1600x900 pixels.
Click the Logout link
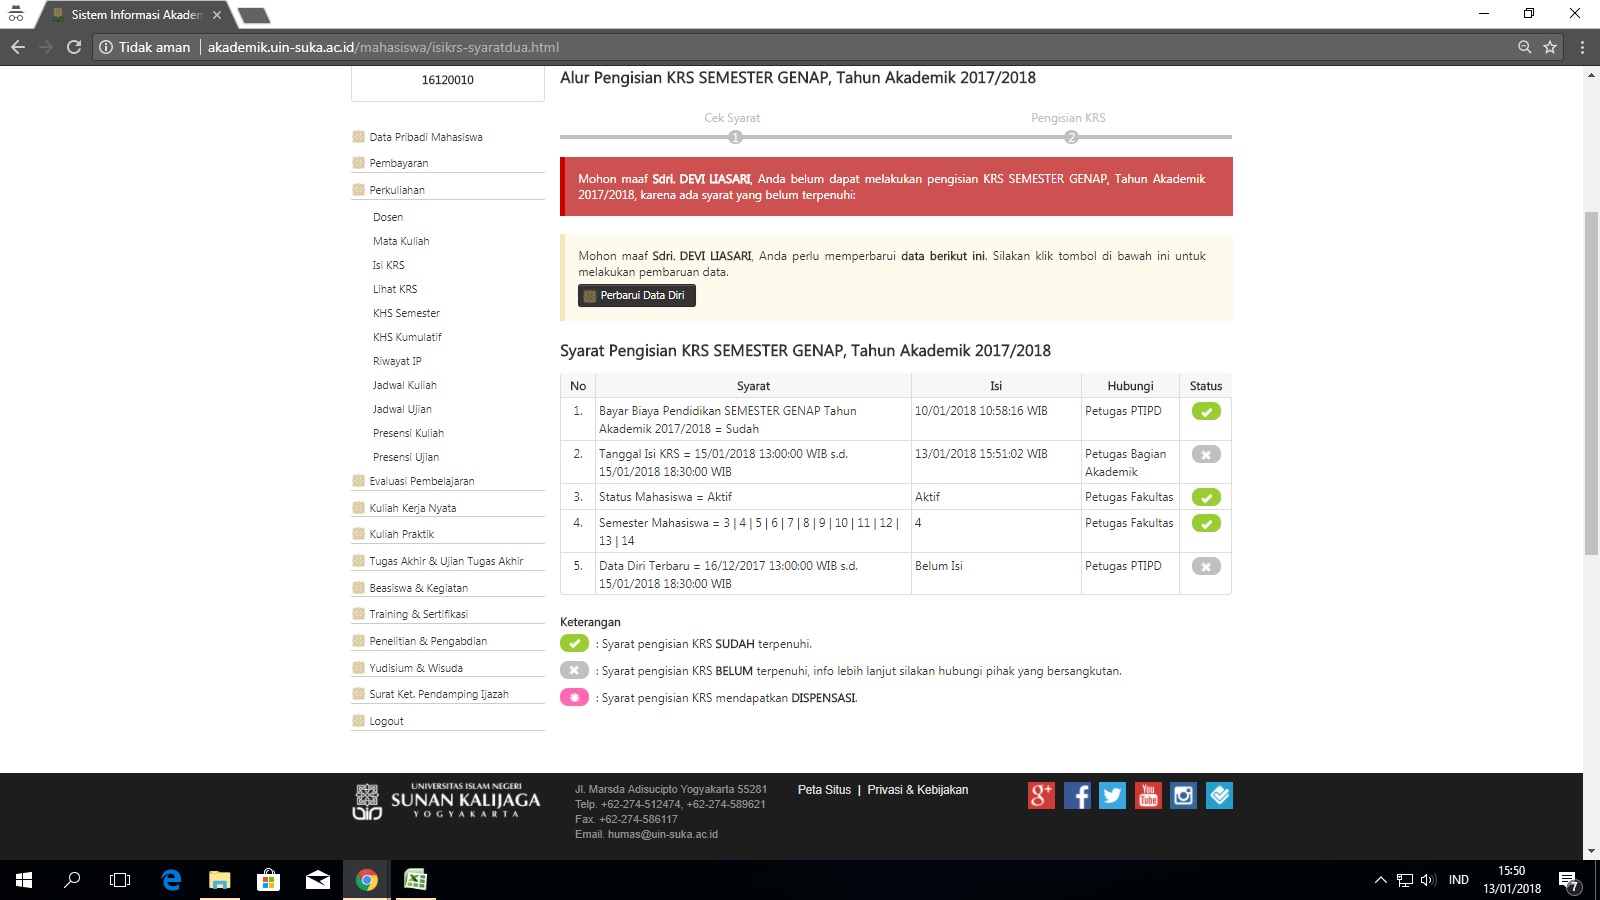pyautogui.click(x=386, y=721)
